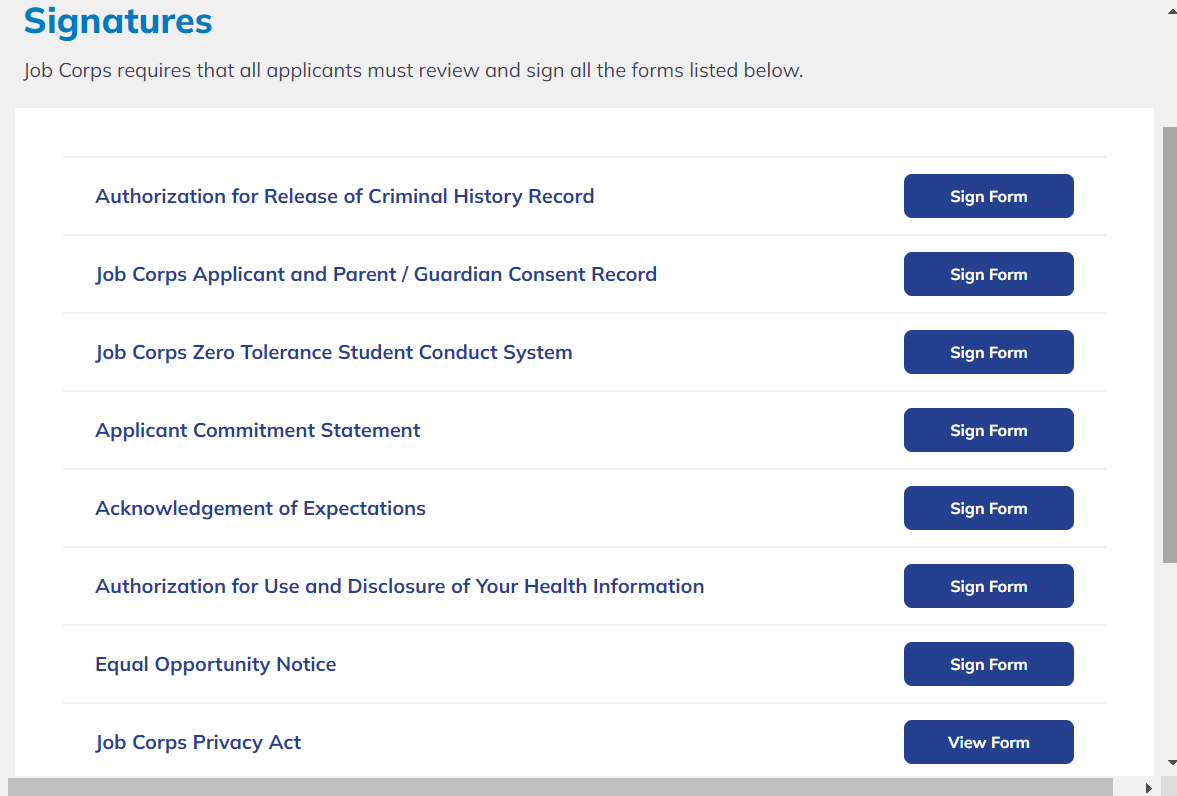Viewport: 1177px width, 796px height.
Task: Click the scroll-up arrow on the vertical scrollbar
Action: (x=1170, y=10)
